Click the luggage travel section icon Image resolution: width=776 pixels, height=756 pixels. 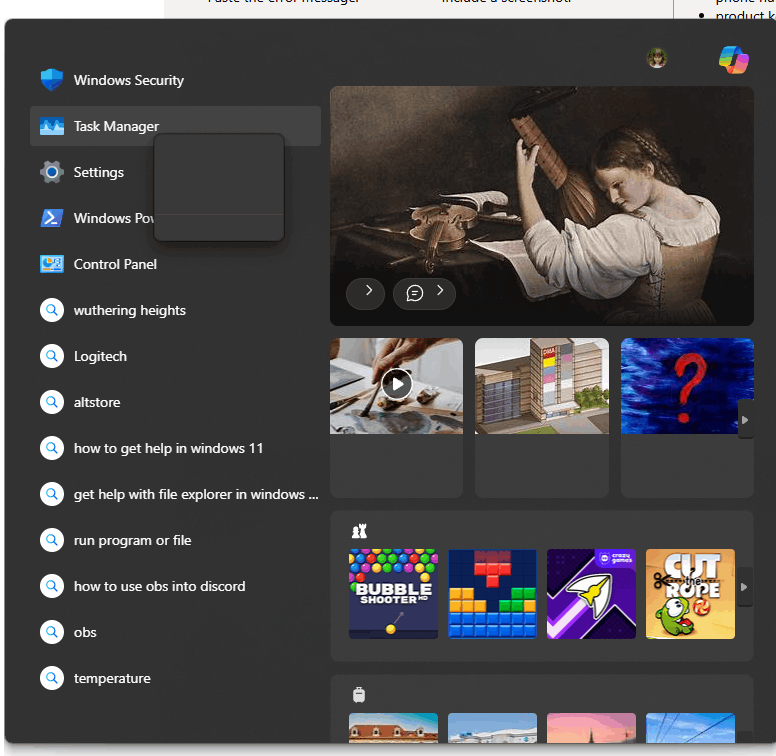359,695
